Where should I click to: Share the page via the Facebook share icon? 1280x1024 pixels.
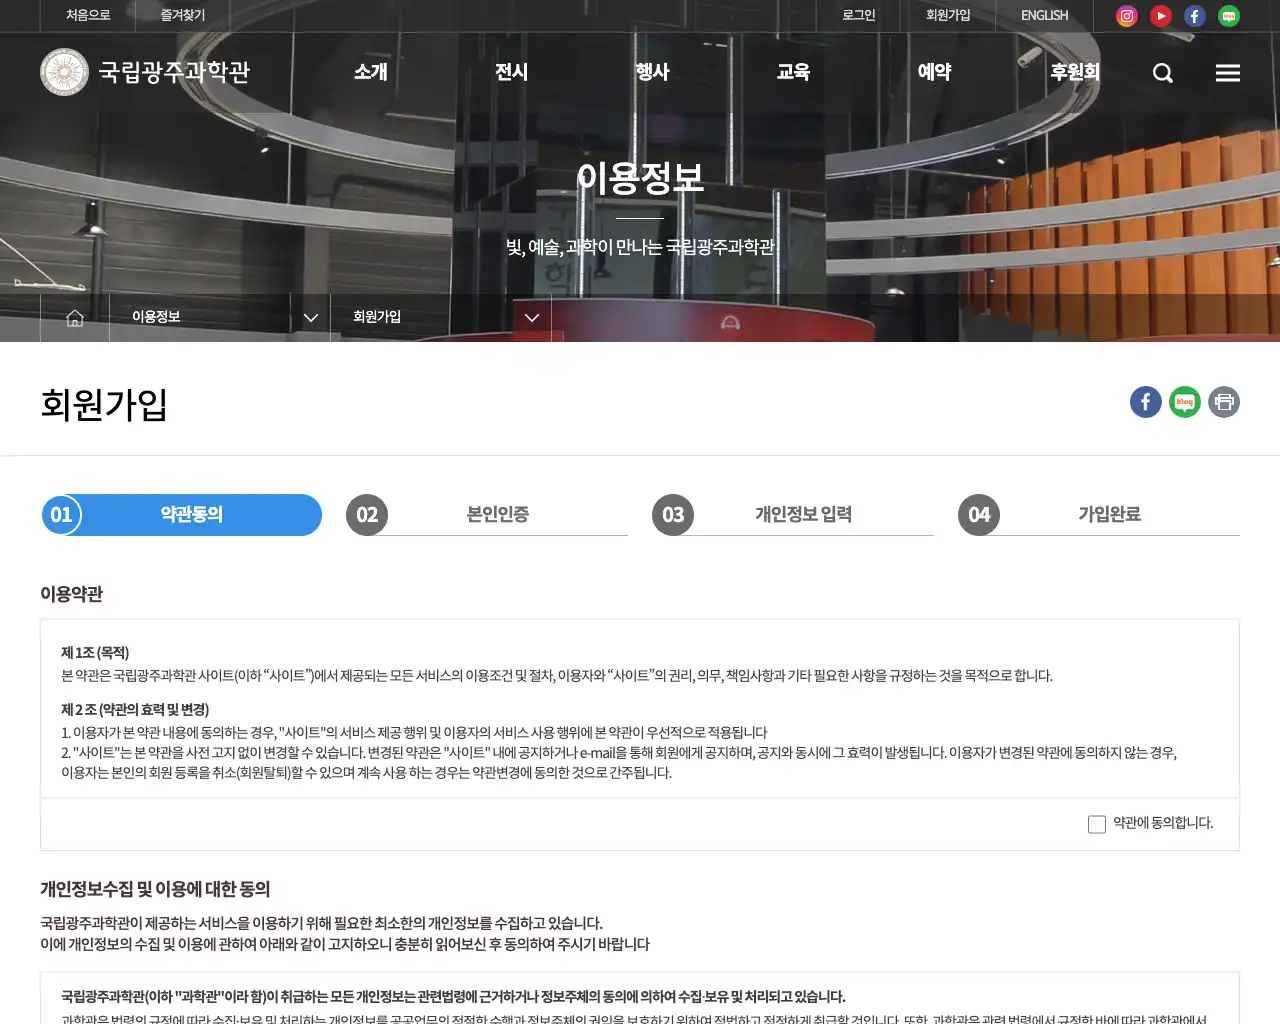coord(1145,401)
